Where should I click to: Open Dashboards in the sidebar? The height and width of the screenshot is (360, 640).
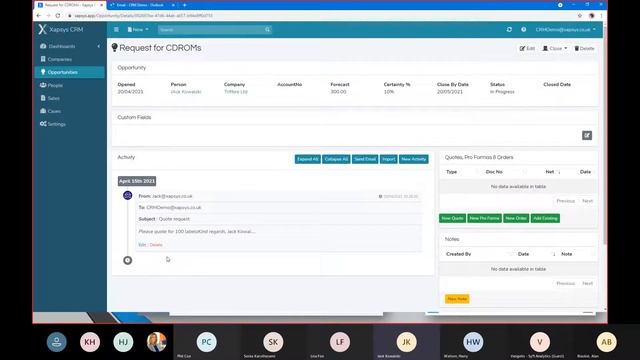coord(61,46)
